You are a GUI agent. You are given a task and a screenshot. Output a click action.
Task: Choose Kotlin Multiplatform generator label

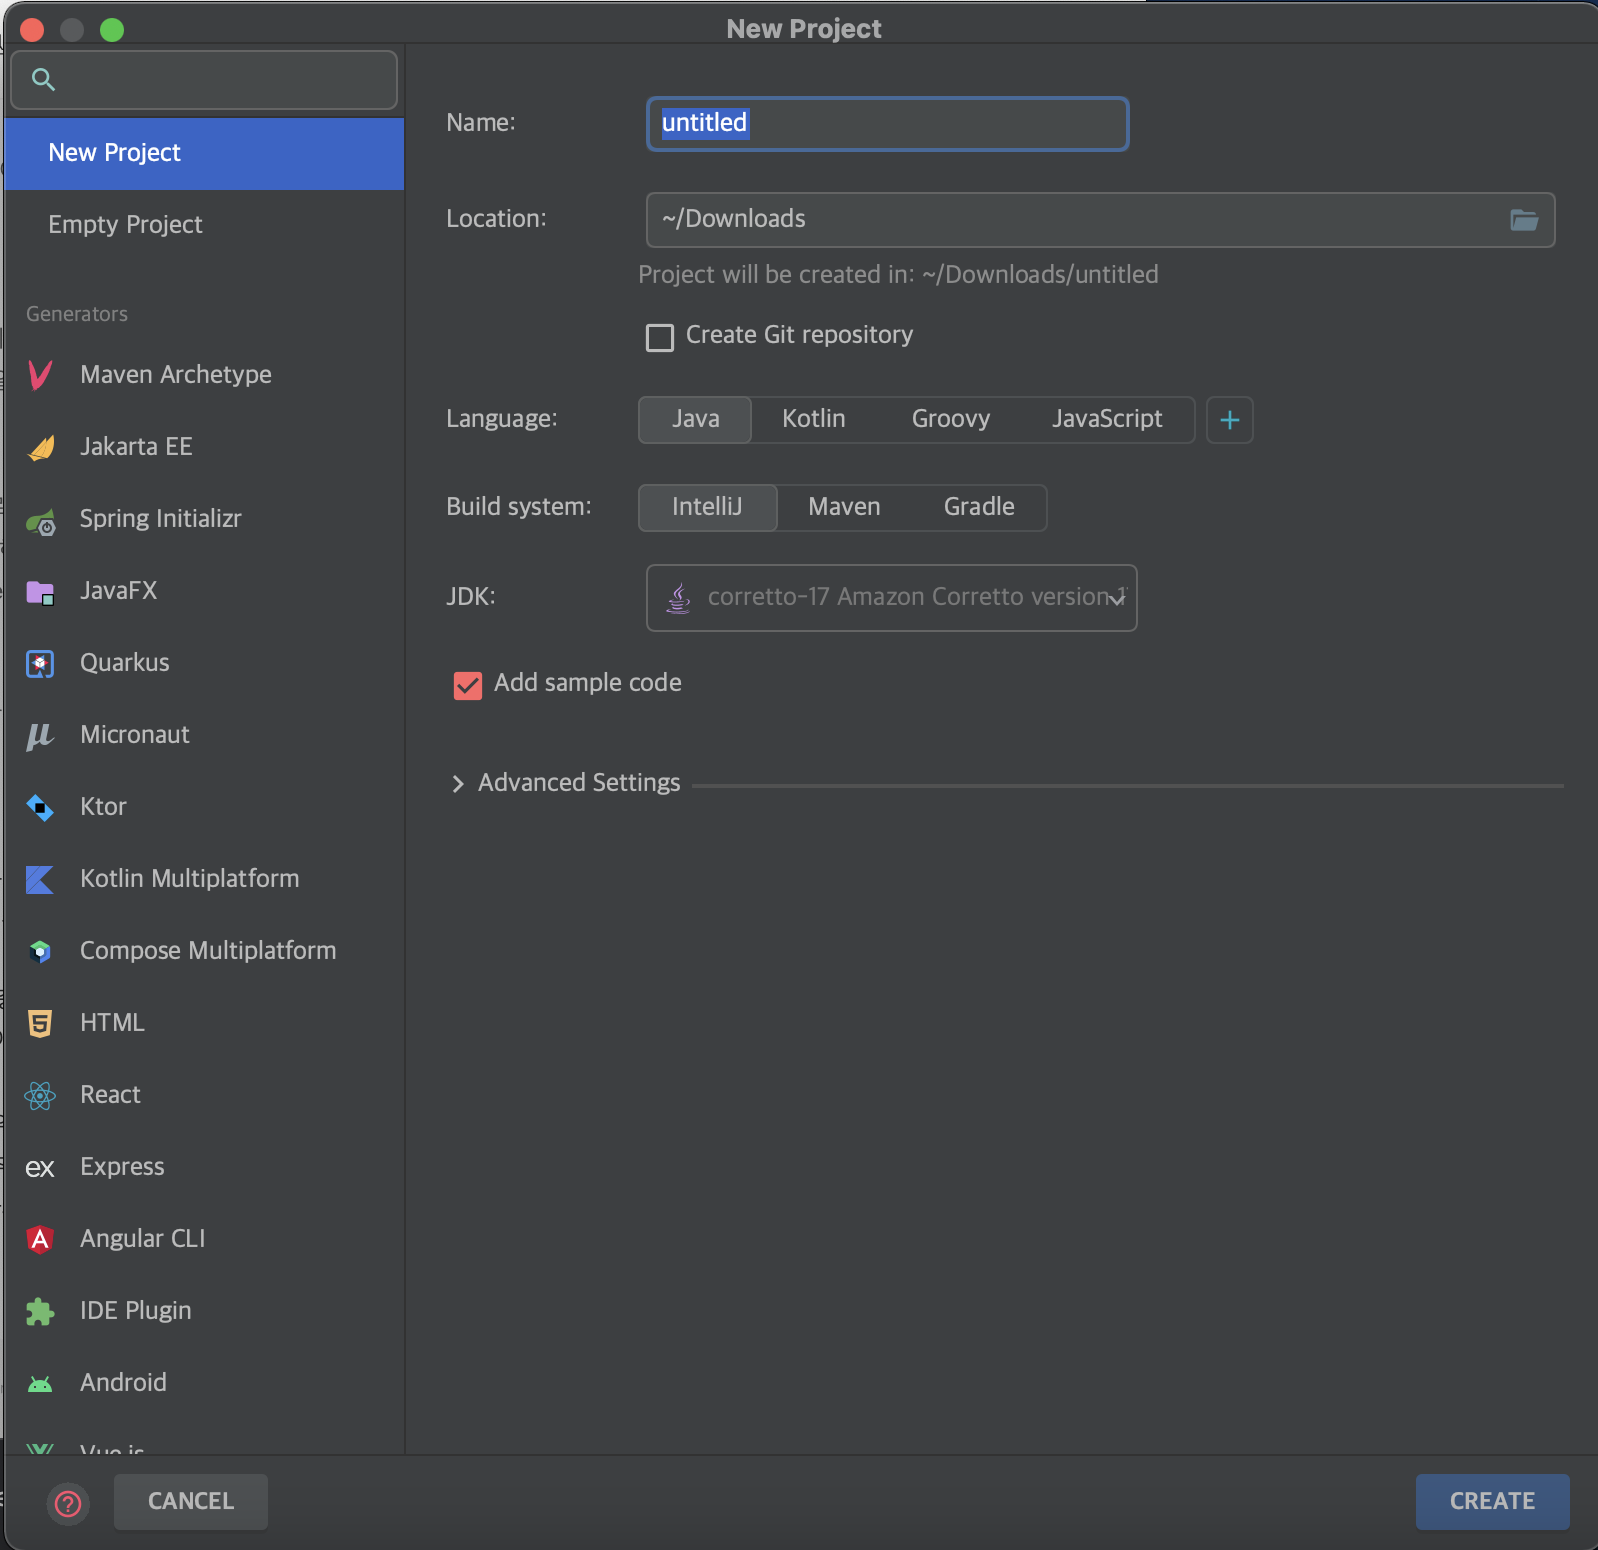point(189,879)
